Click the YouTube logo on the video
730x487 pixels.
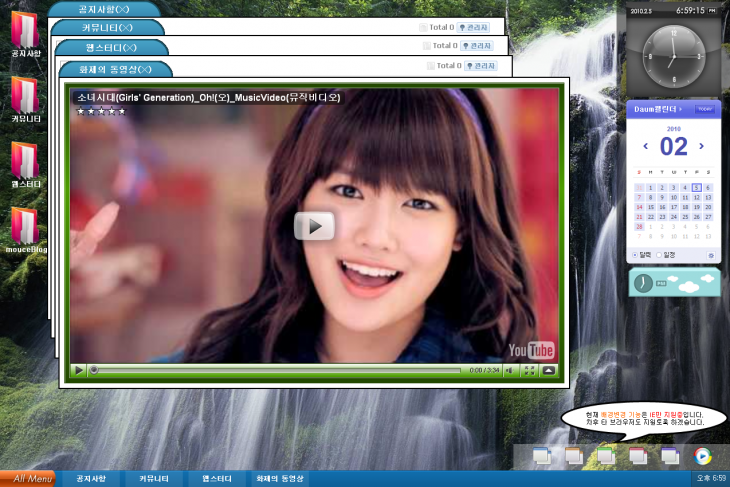531,350
